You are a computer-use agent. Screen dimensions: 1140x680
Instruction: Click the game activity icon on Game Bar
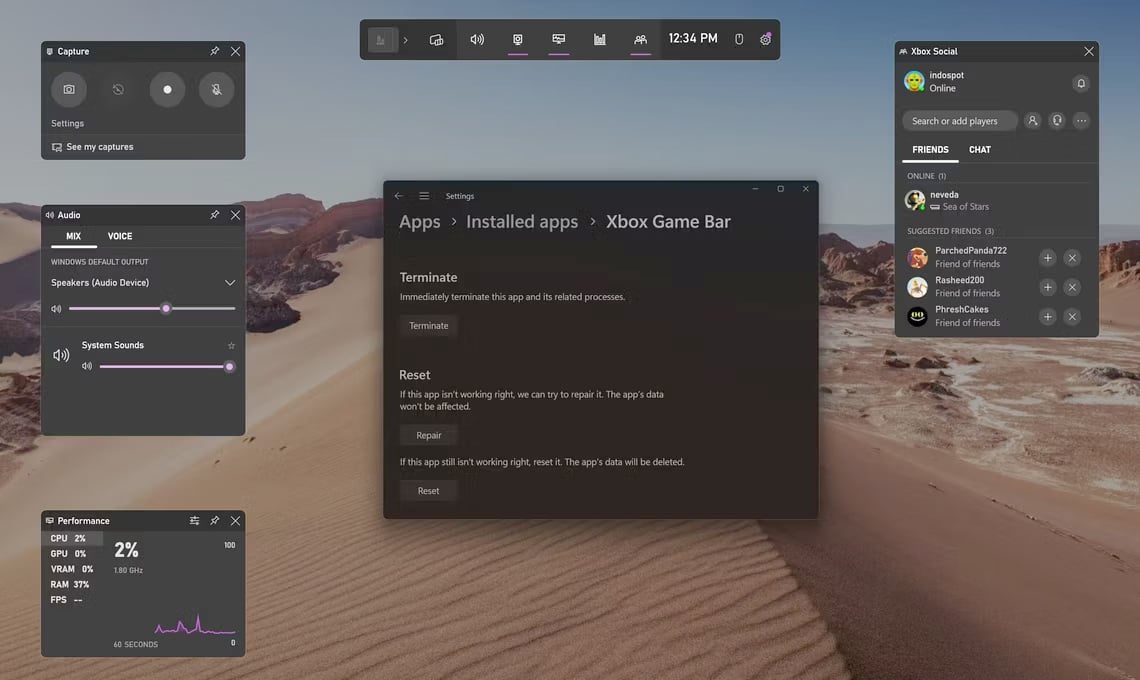[x=381, y=40]
